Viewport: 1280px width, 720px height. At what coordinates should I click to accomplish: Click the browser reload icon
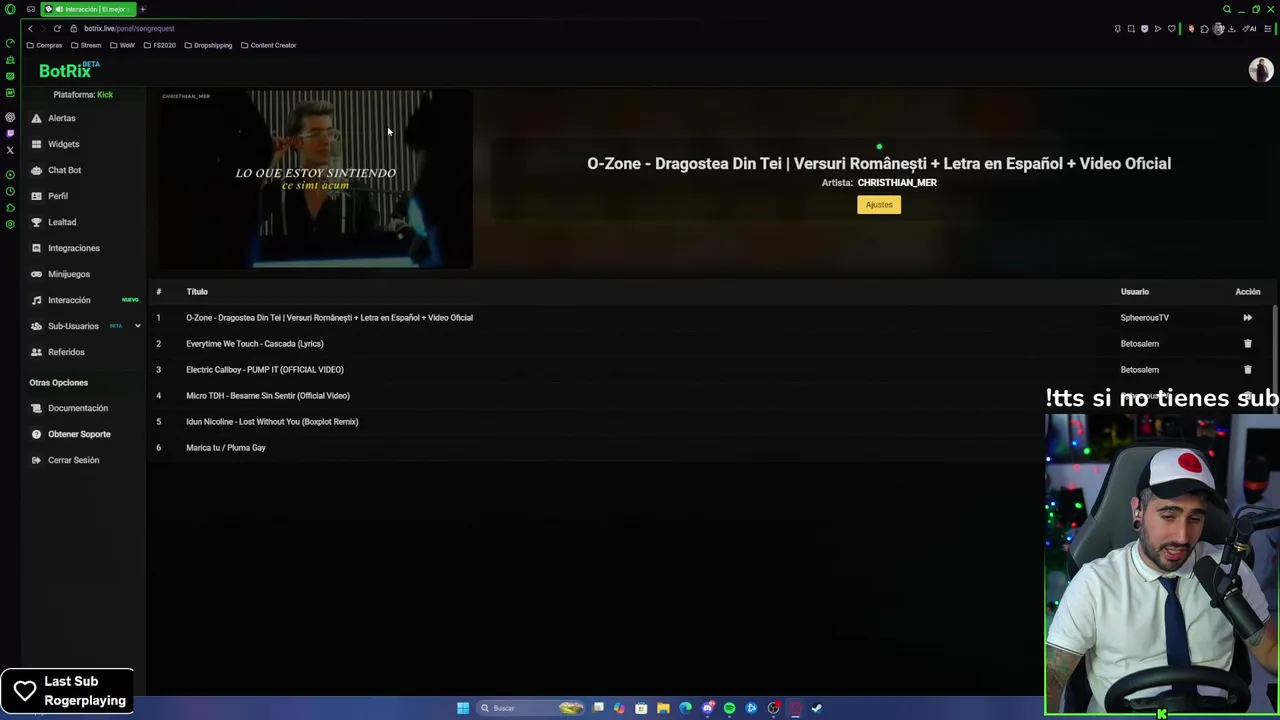57,28
